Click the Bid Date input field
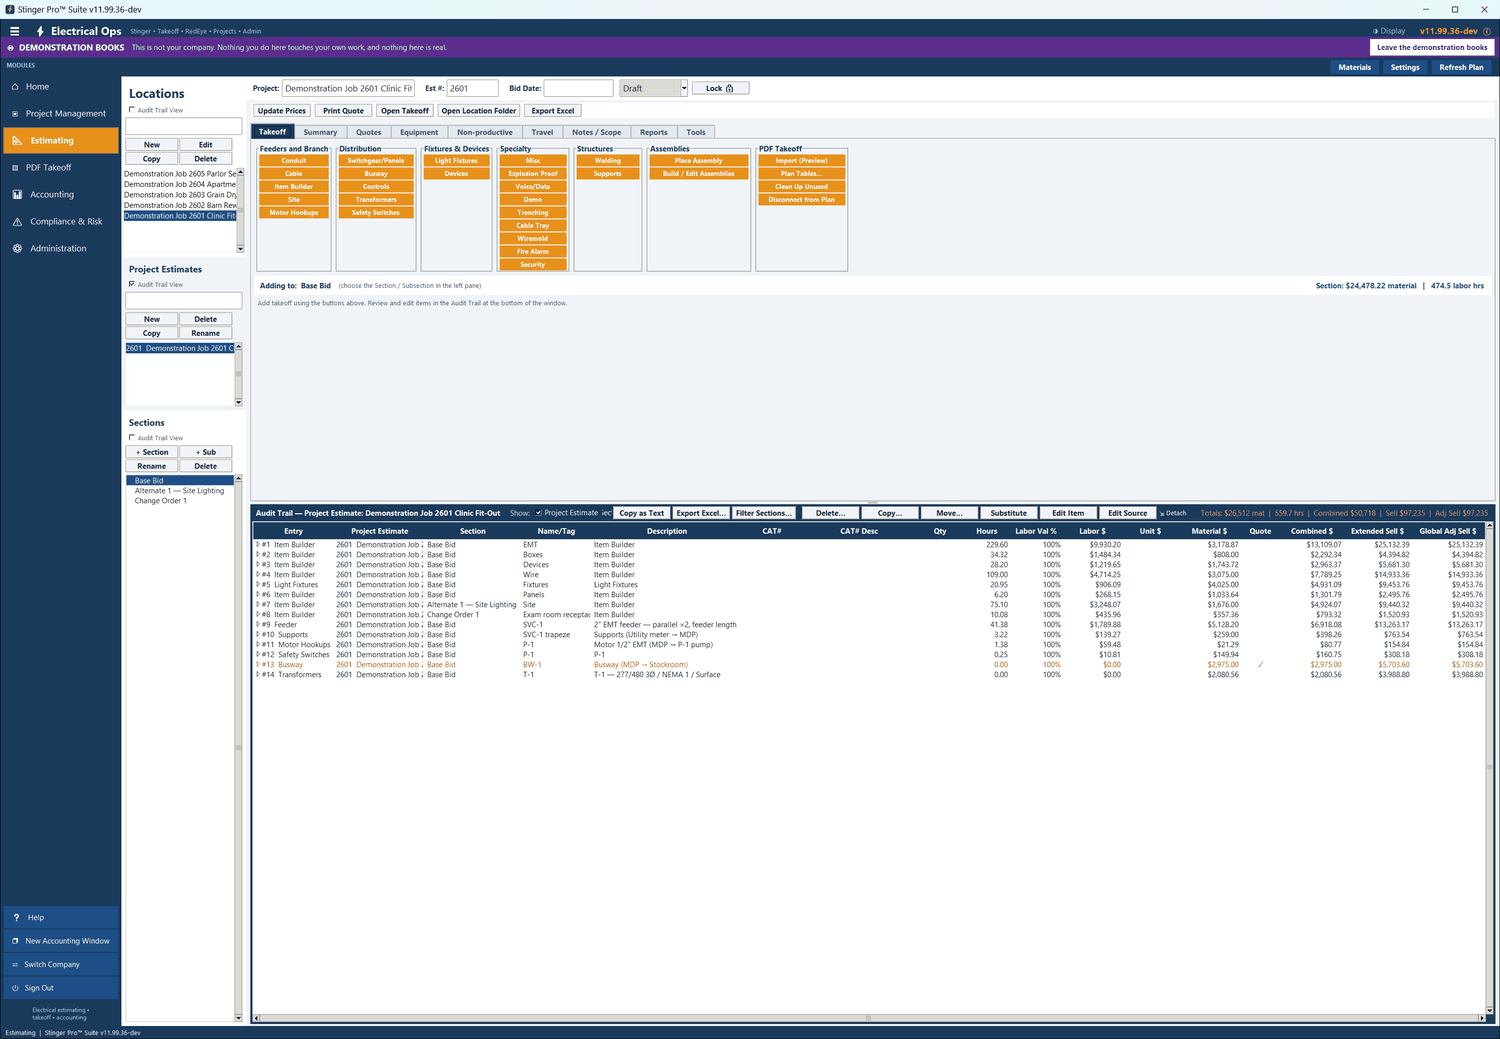Image resolution: width=1500 pixels, height=1039 pixels. click(x=578, y=88)
